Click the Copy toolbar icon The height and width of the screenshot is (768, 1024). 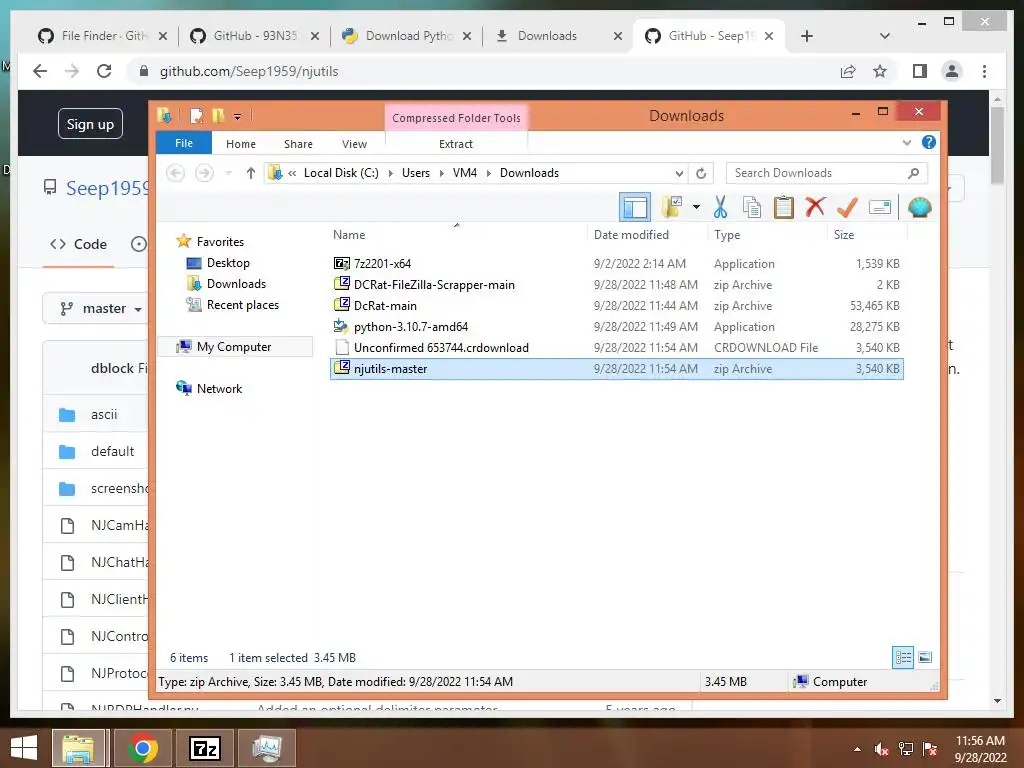[x=752, y=207]
